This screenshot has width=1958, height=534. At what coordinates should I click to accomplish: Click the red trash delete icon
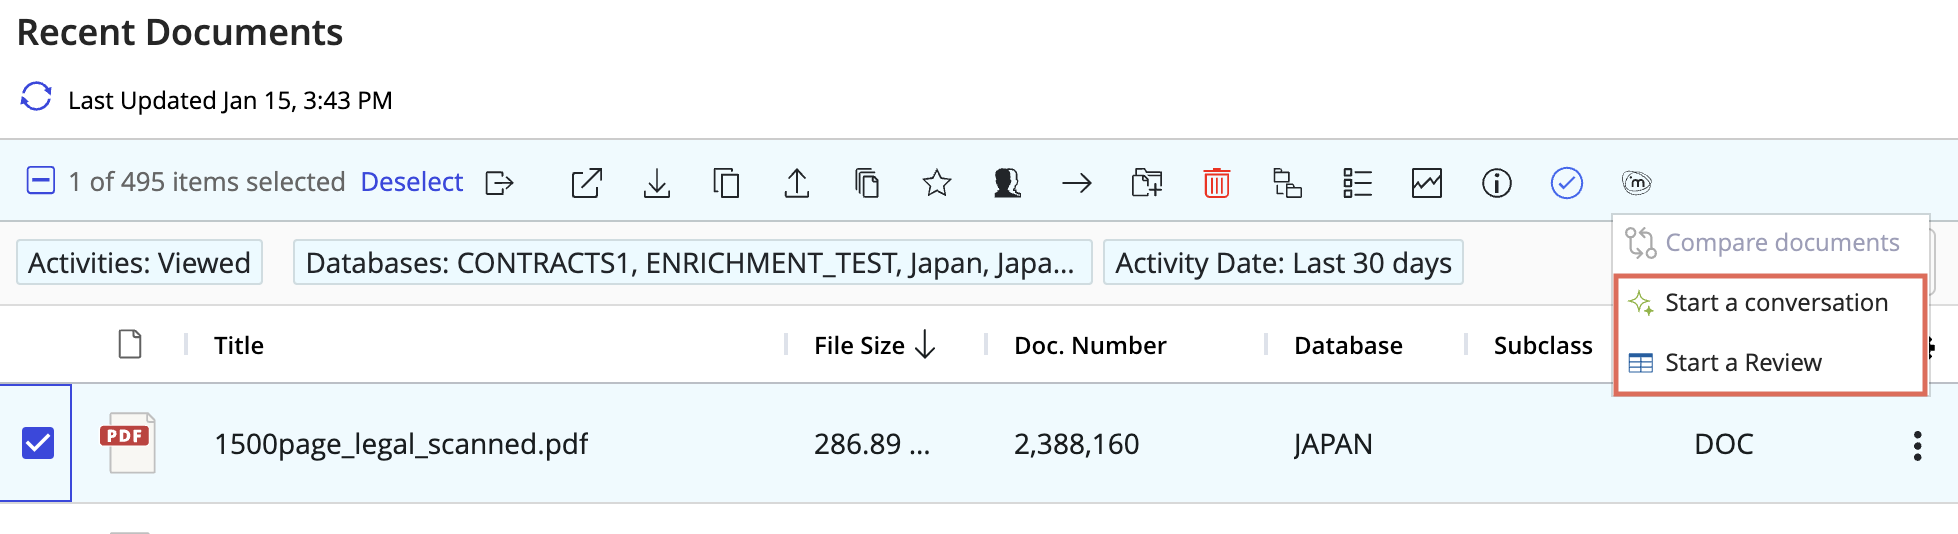pyautogui.click(x=1216, y=183)
